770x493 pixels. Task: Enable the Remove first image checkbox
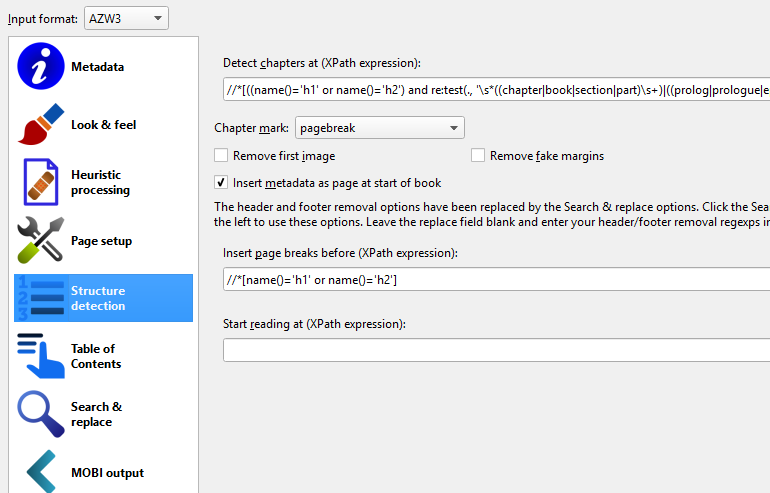pos(221,156)
